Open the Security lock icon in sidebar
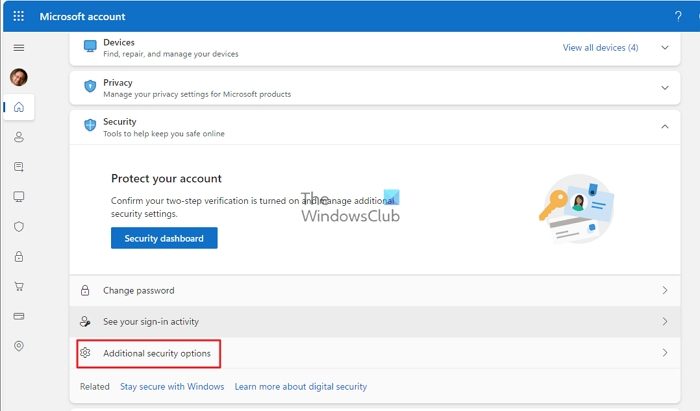Viewport: 700px width, 411px height. (19, 257)
